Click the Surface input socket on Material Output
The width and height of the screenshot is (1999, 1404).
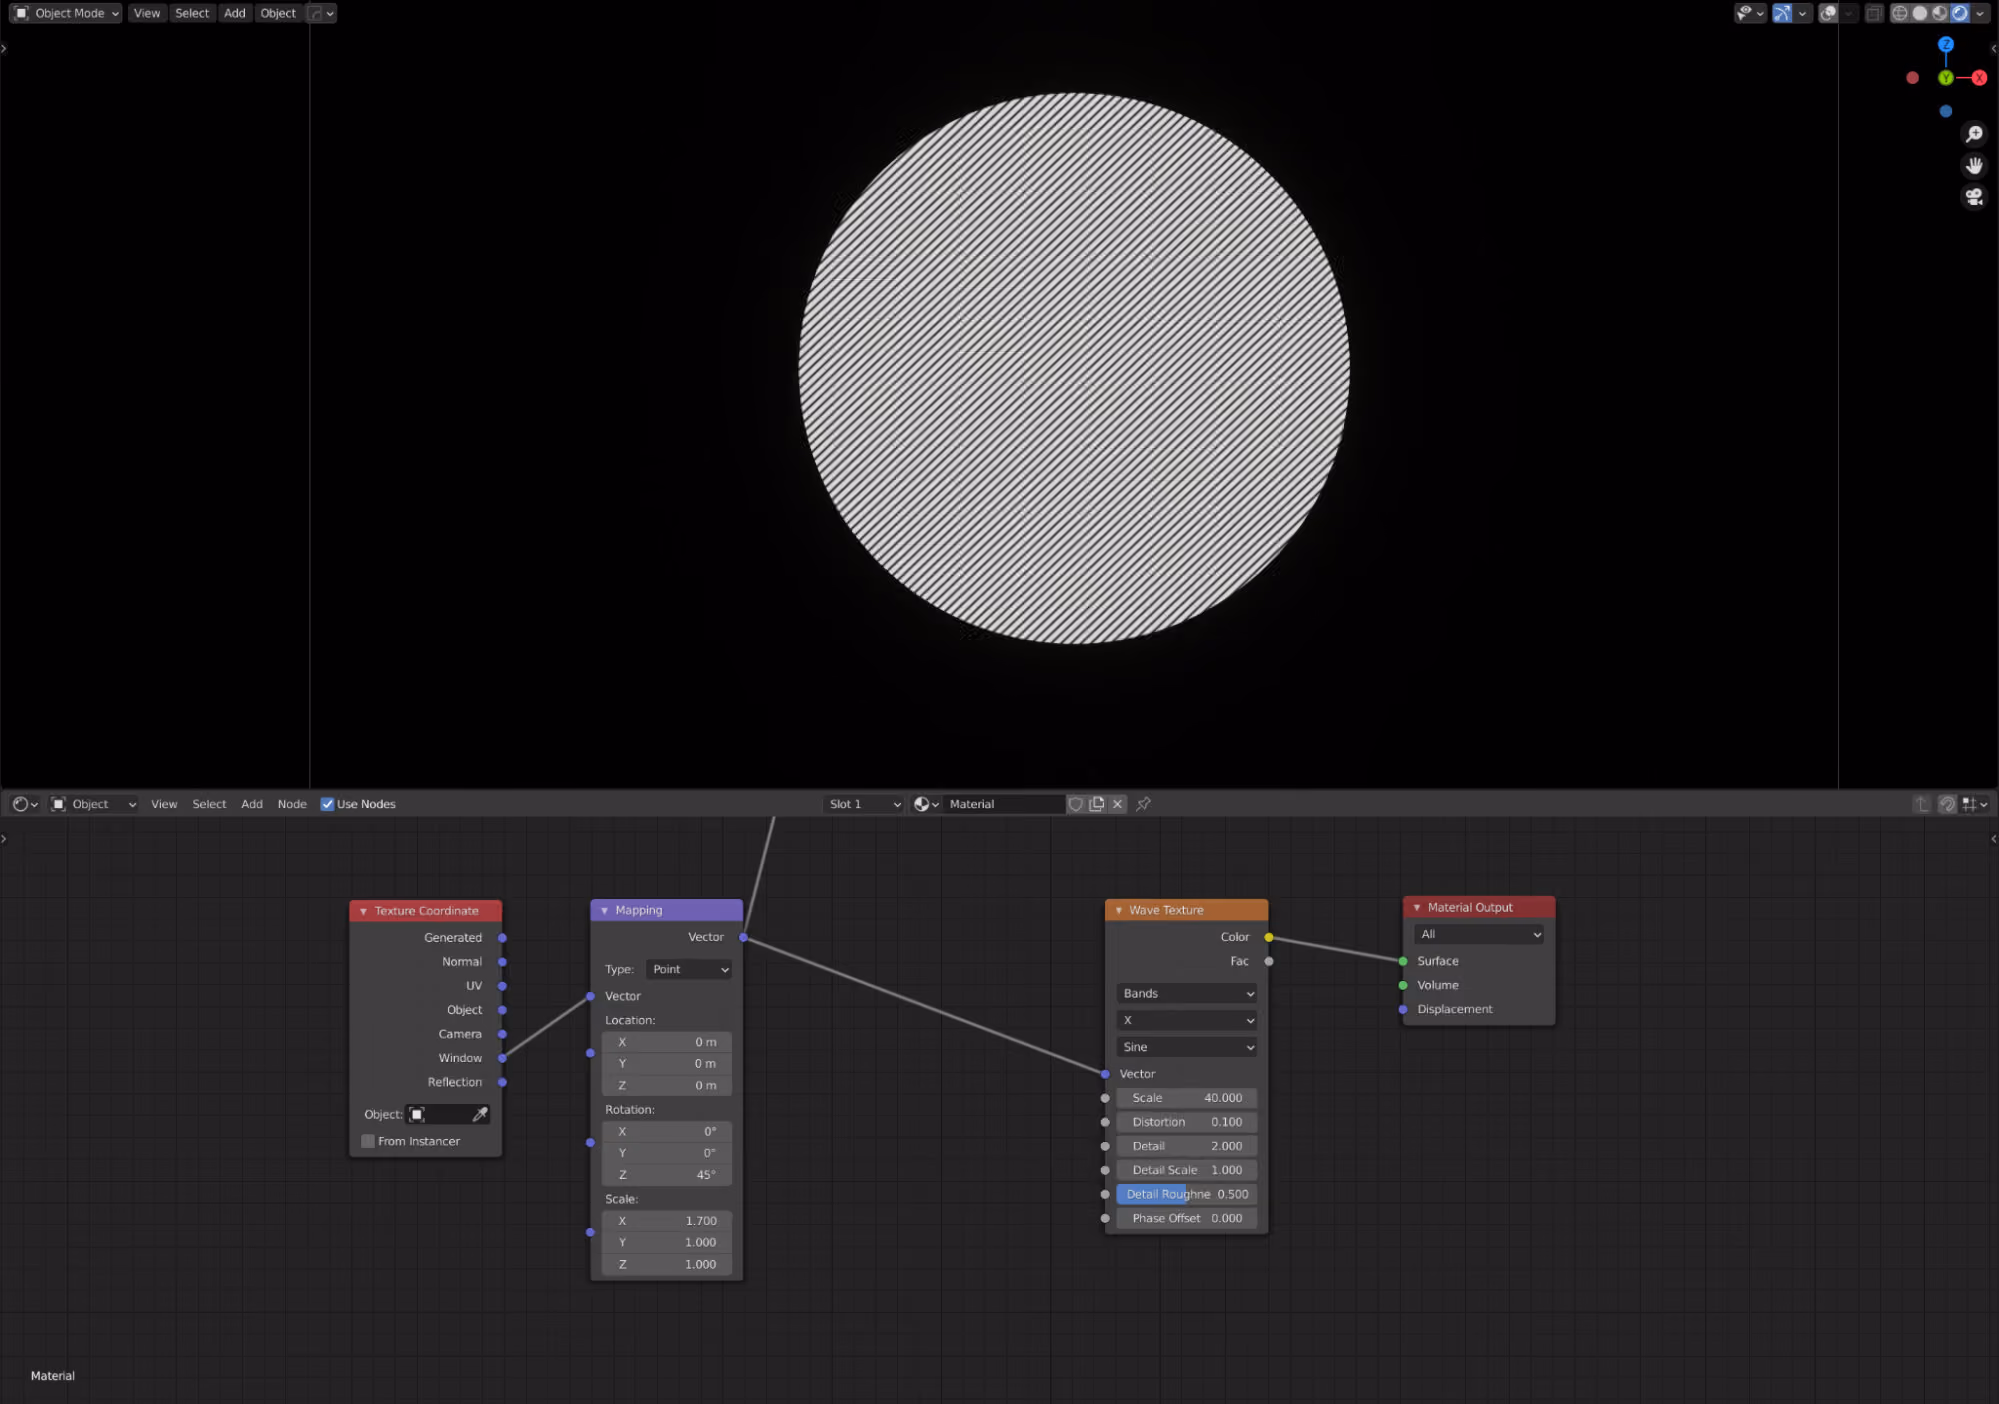[x=1403, y=961]
